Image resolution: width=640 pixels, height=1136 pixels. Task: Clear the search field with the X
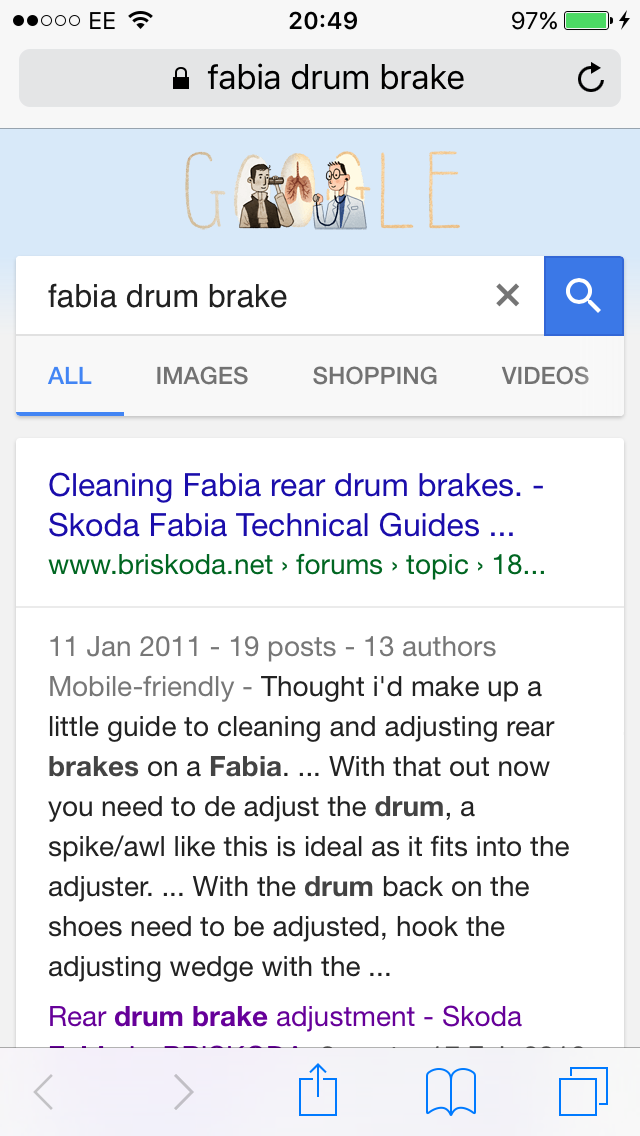pyautogui.click(x=507, y=296)
